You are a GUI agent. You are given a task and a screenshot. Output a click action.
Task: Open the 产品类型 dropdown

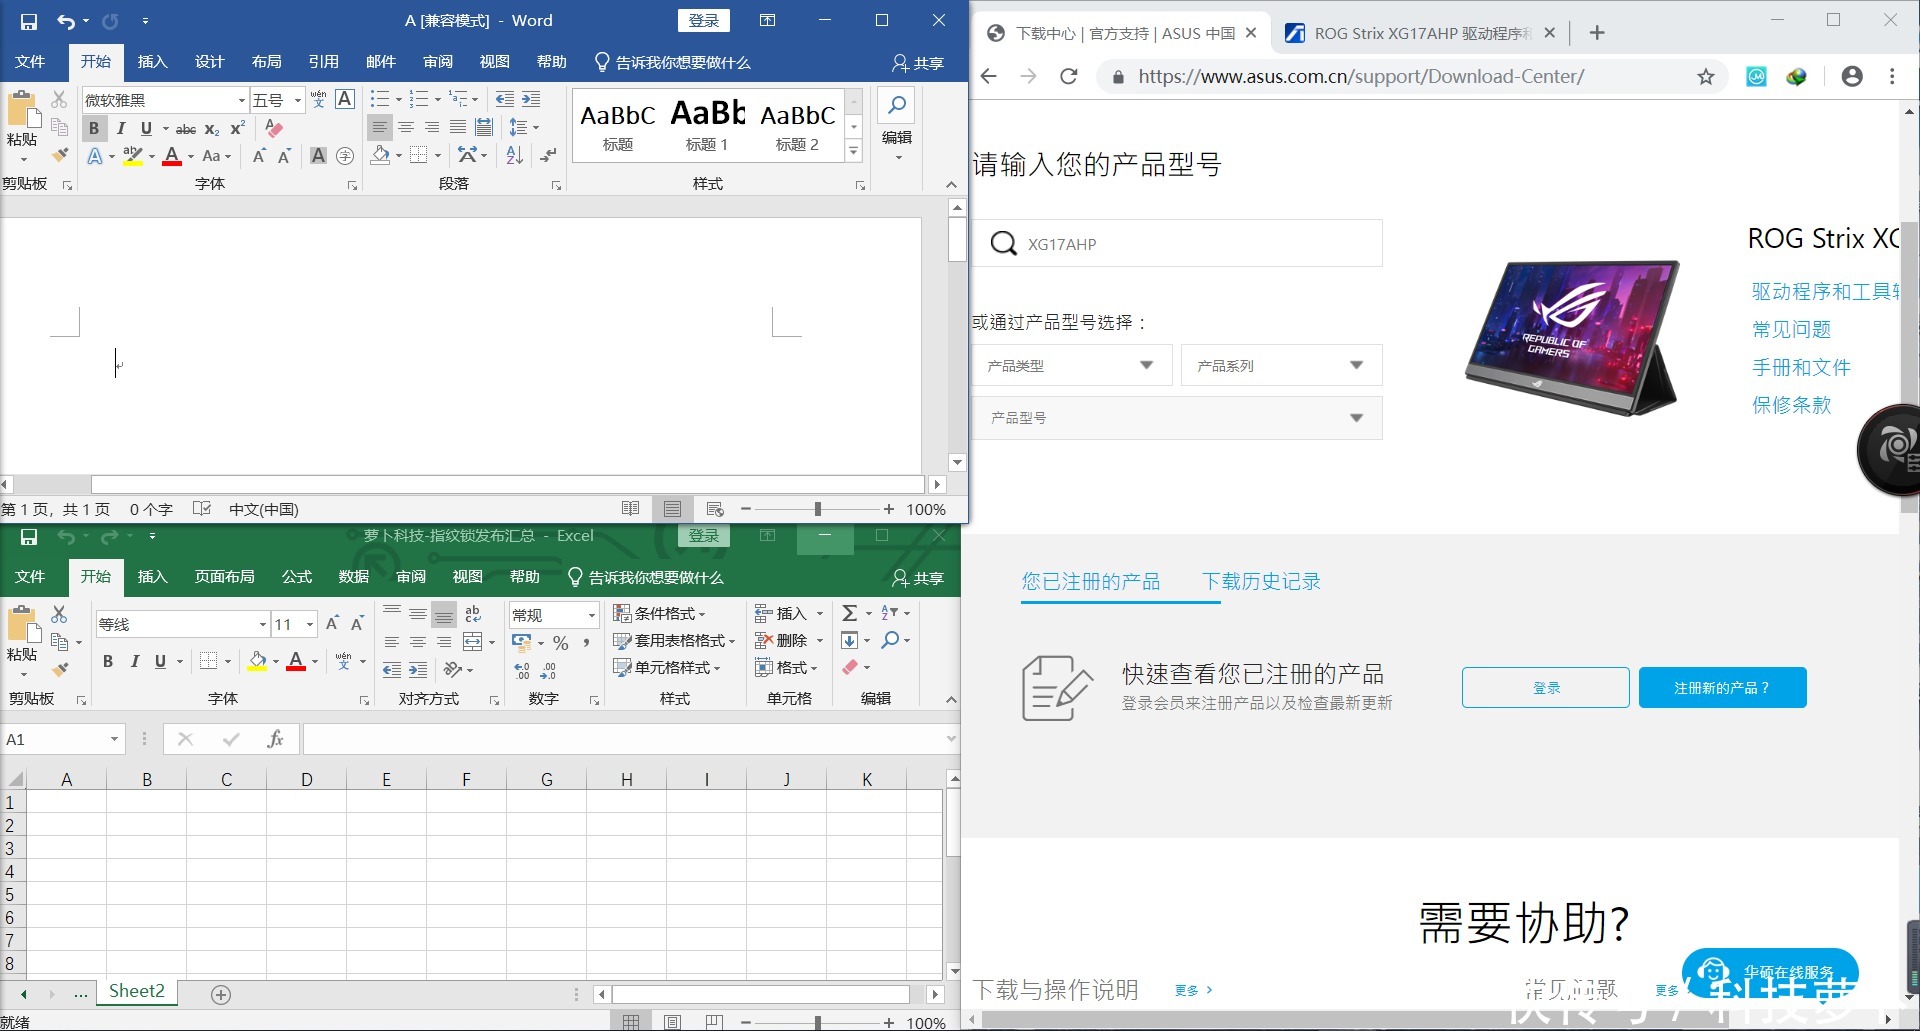(x=1071, y=366)
